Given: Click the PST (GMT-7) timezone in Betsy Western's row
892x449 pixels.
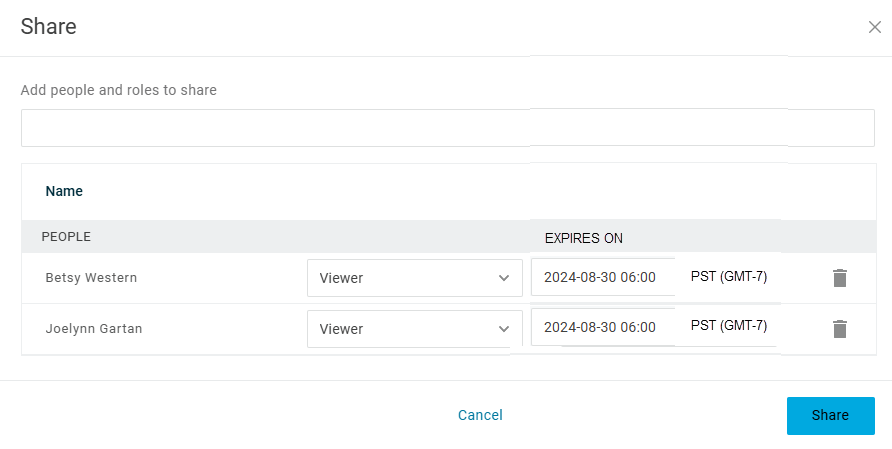Looking at the screenshot, I should click(729, 276).
